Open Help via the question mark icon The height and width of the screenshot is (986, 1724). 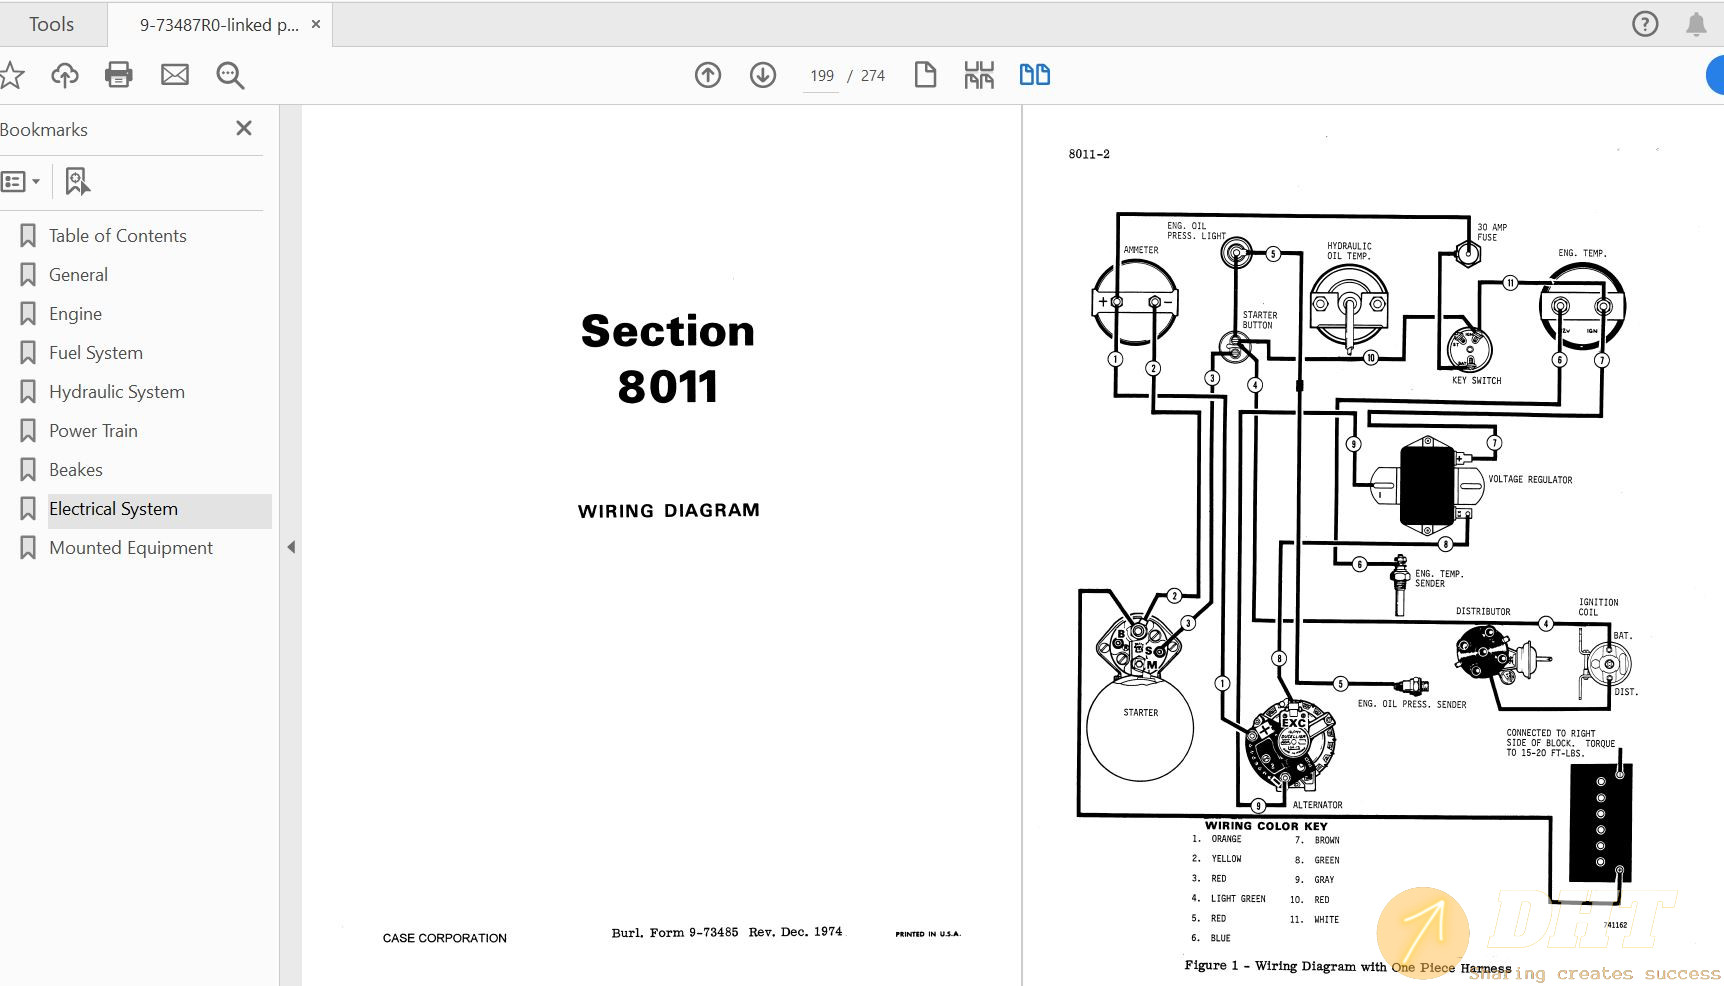pyautogui.click(x=1644, y=23)
